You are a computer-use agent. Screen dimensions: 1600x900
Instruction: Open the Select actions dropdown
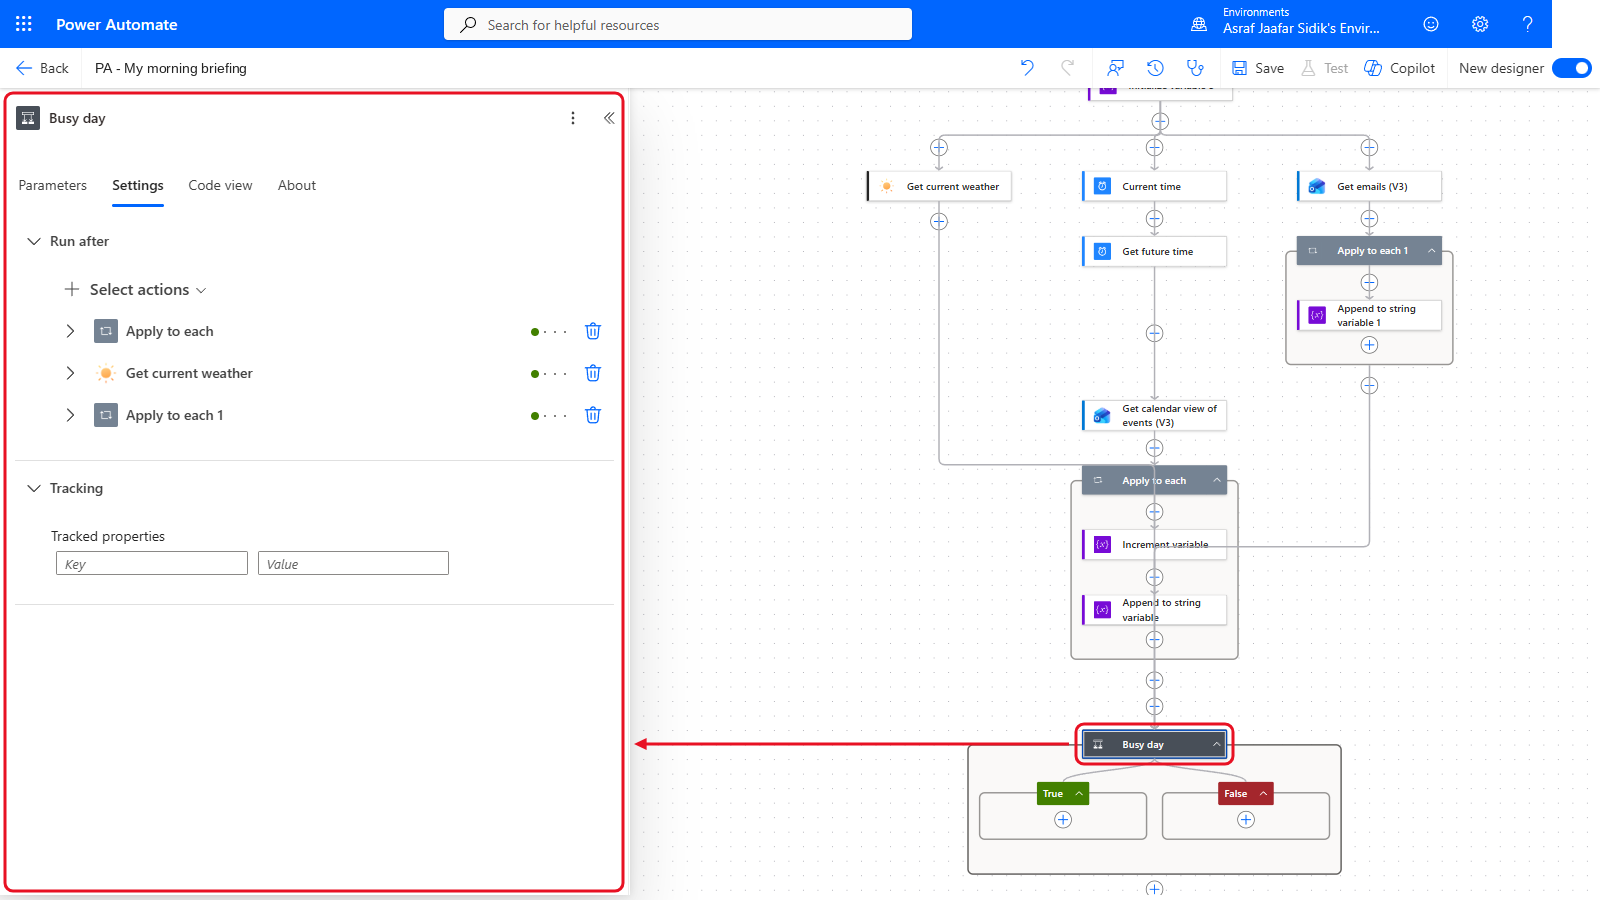coord(135,290)
